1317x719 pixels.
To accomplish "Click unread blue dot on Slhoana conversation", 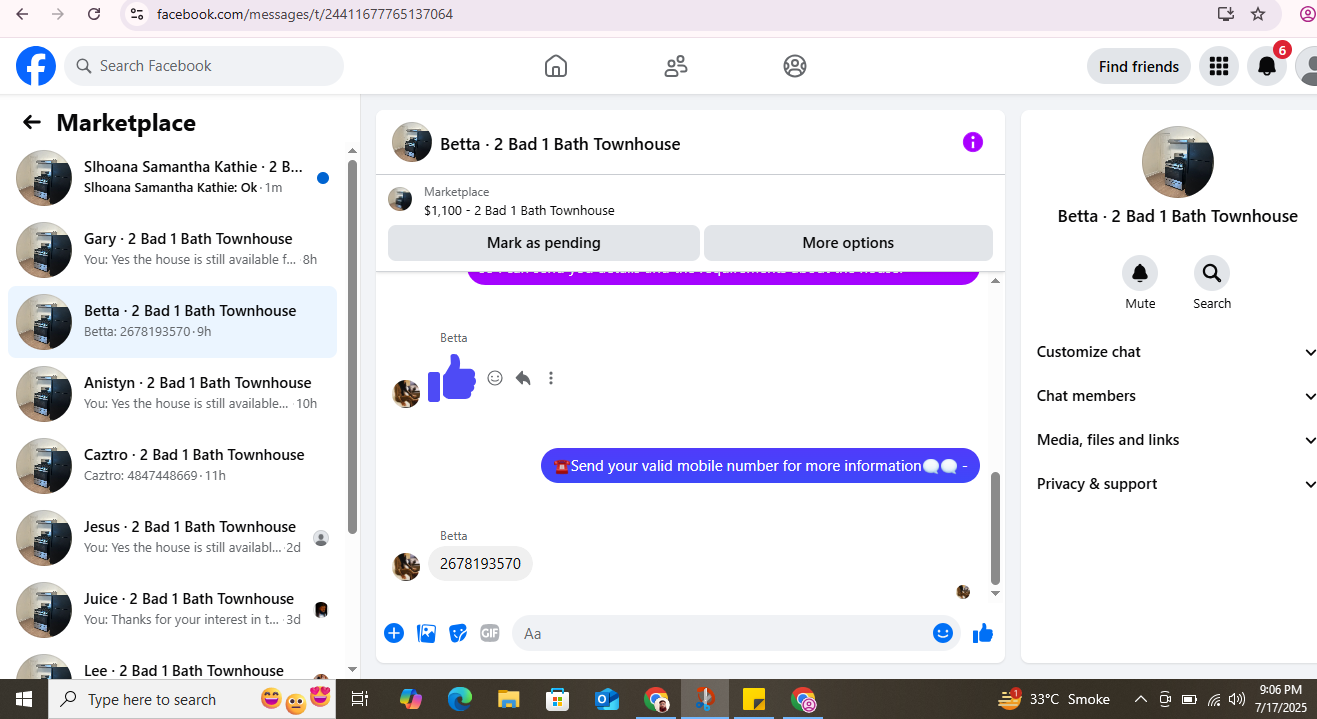I will [x=323, y=178].
